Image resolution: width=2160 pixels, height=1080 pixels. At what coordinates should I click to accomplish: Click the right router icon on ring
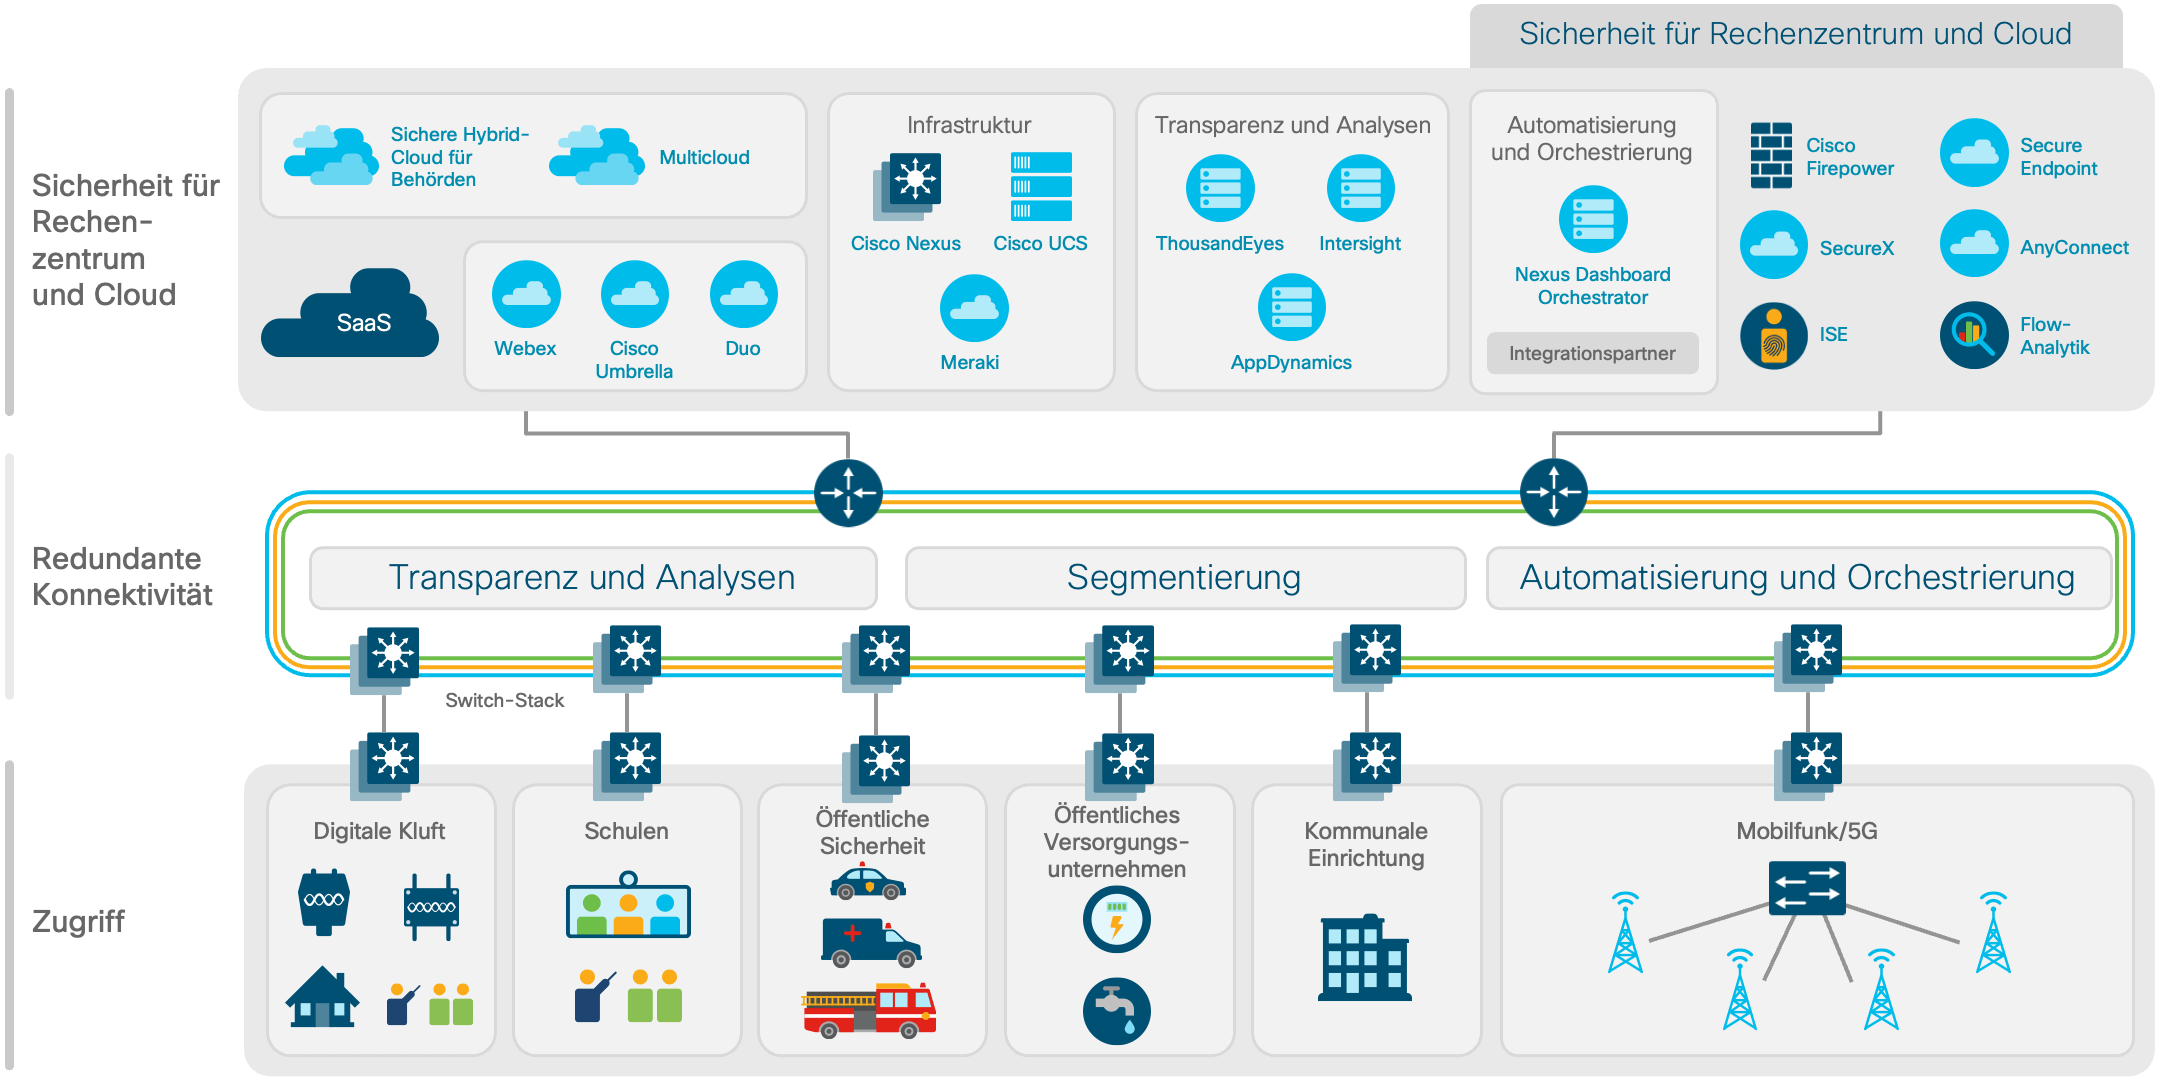(1554, 492)
